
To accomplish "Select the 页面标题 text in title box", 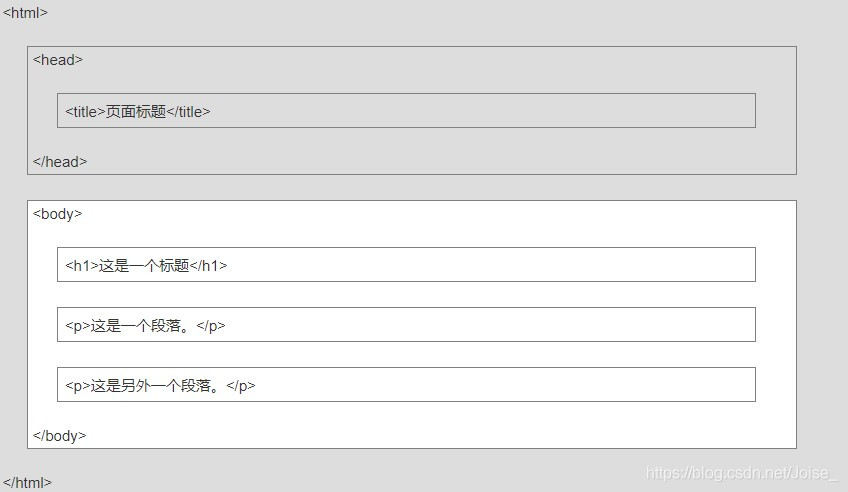I will [135, 112].
